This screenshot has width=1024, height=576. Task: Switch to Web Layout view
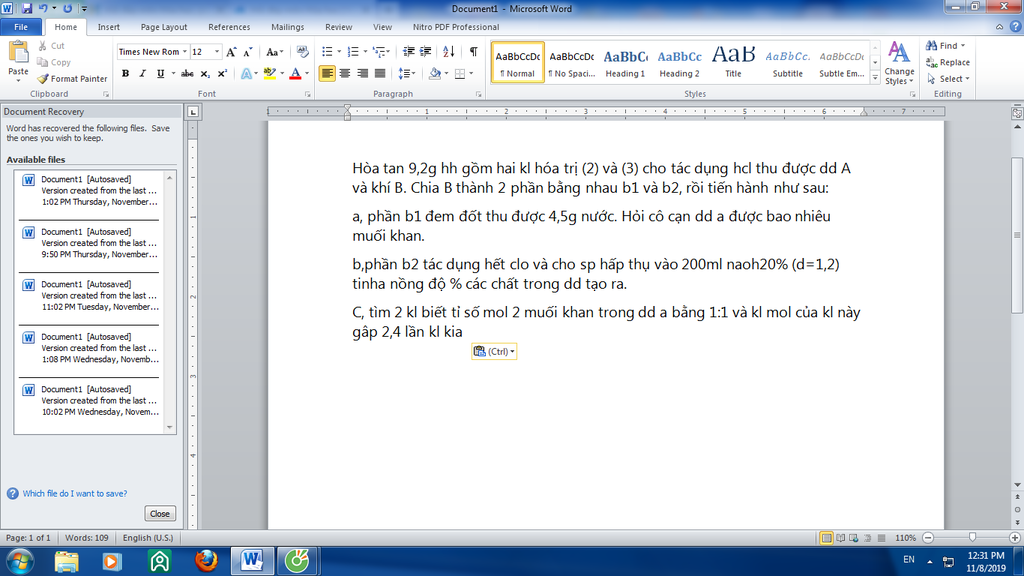[x=854, y=538]
